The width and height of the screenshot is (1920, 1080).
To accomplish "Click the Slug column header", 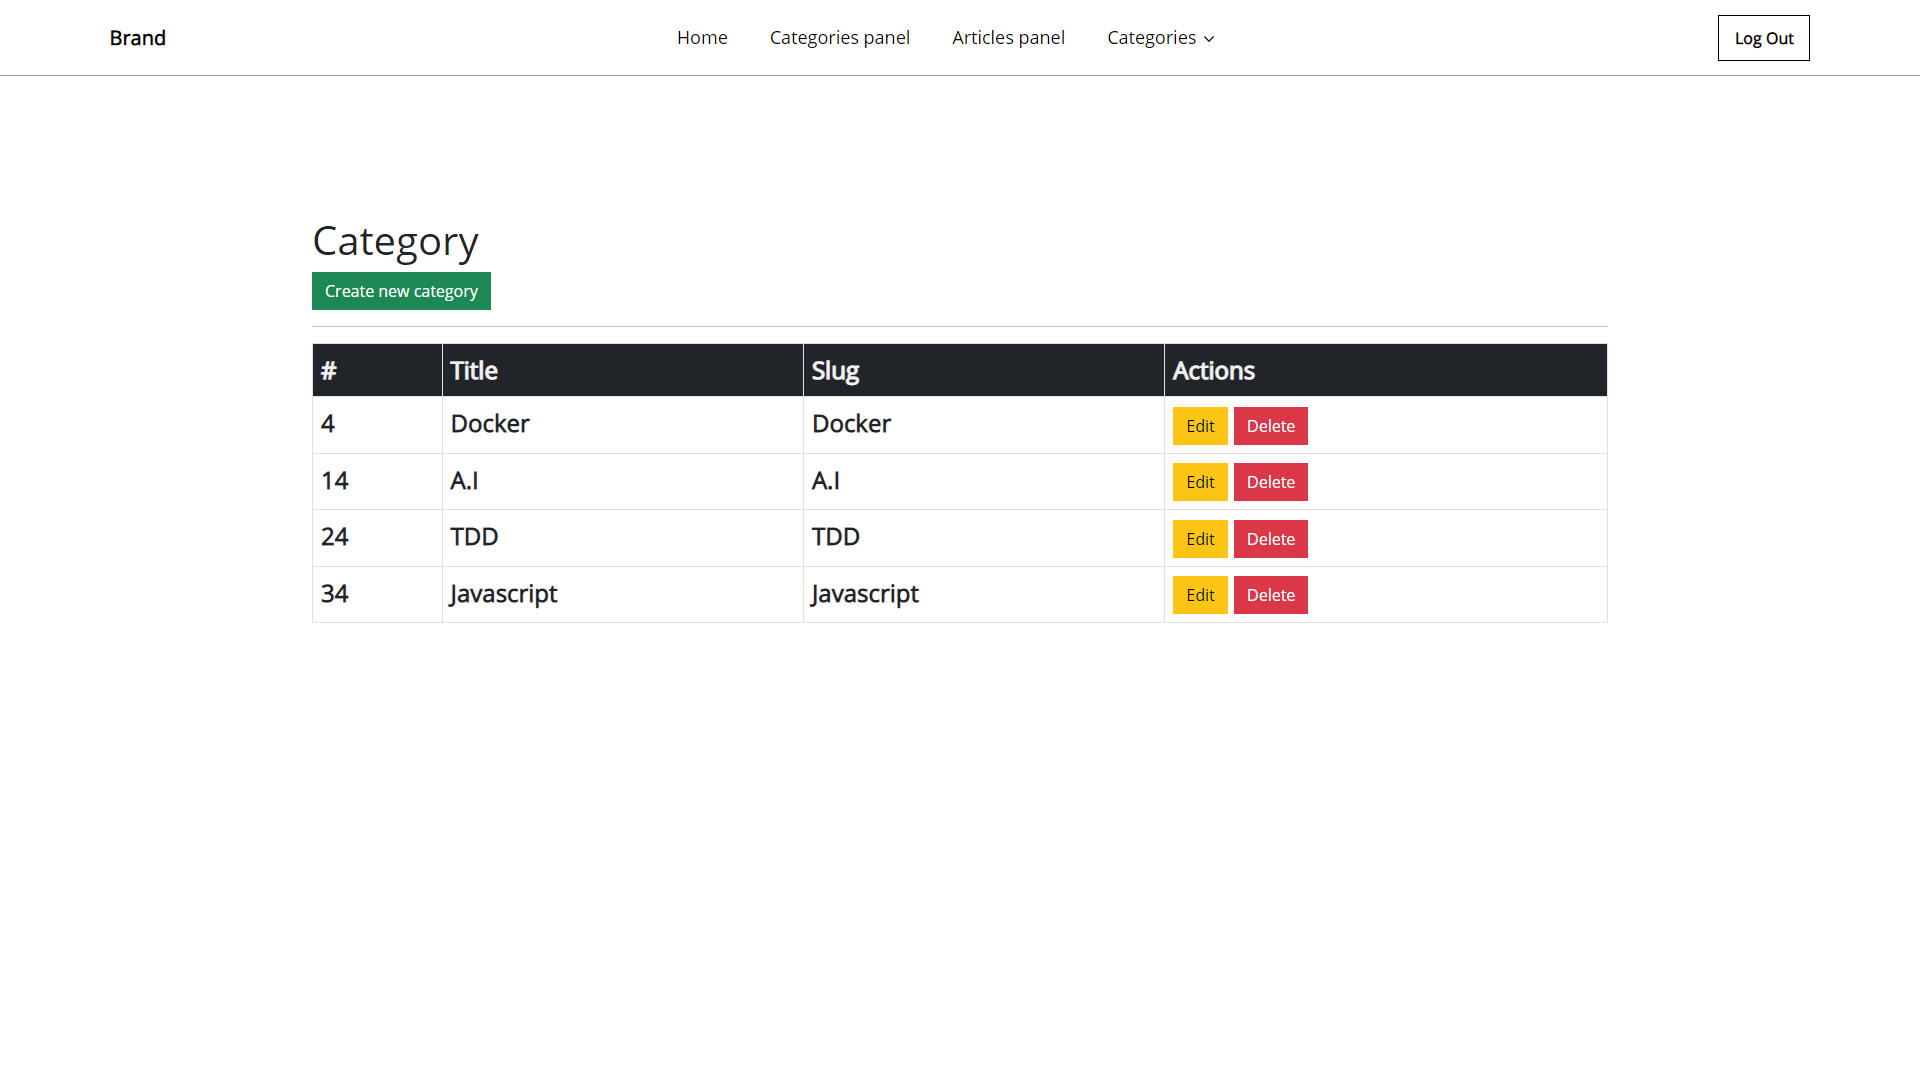I will pos(836,370).
